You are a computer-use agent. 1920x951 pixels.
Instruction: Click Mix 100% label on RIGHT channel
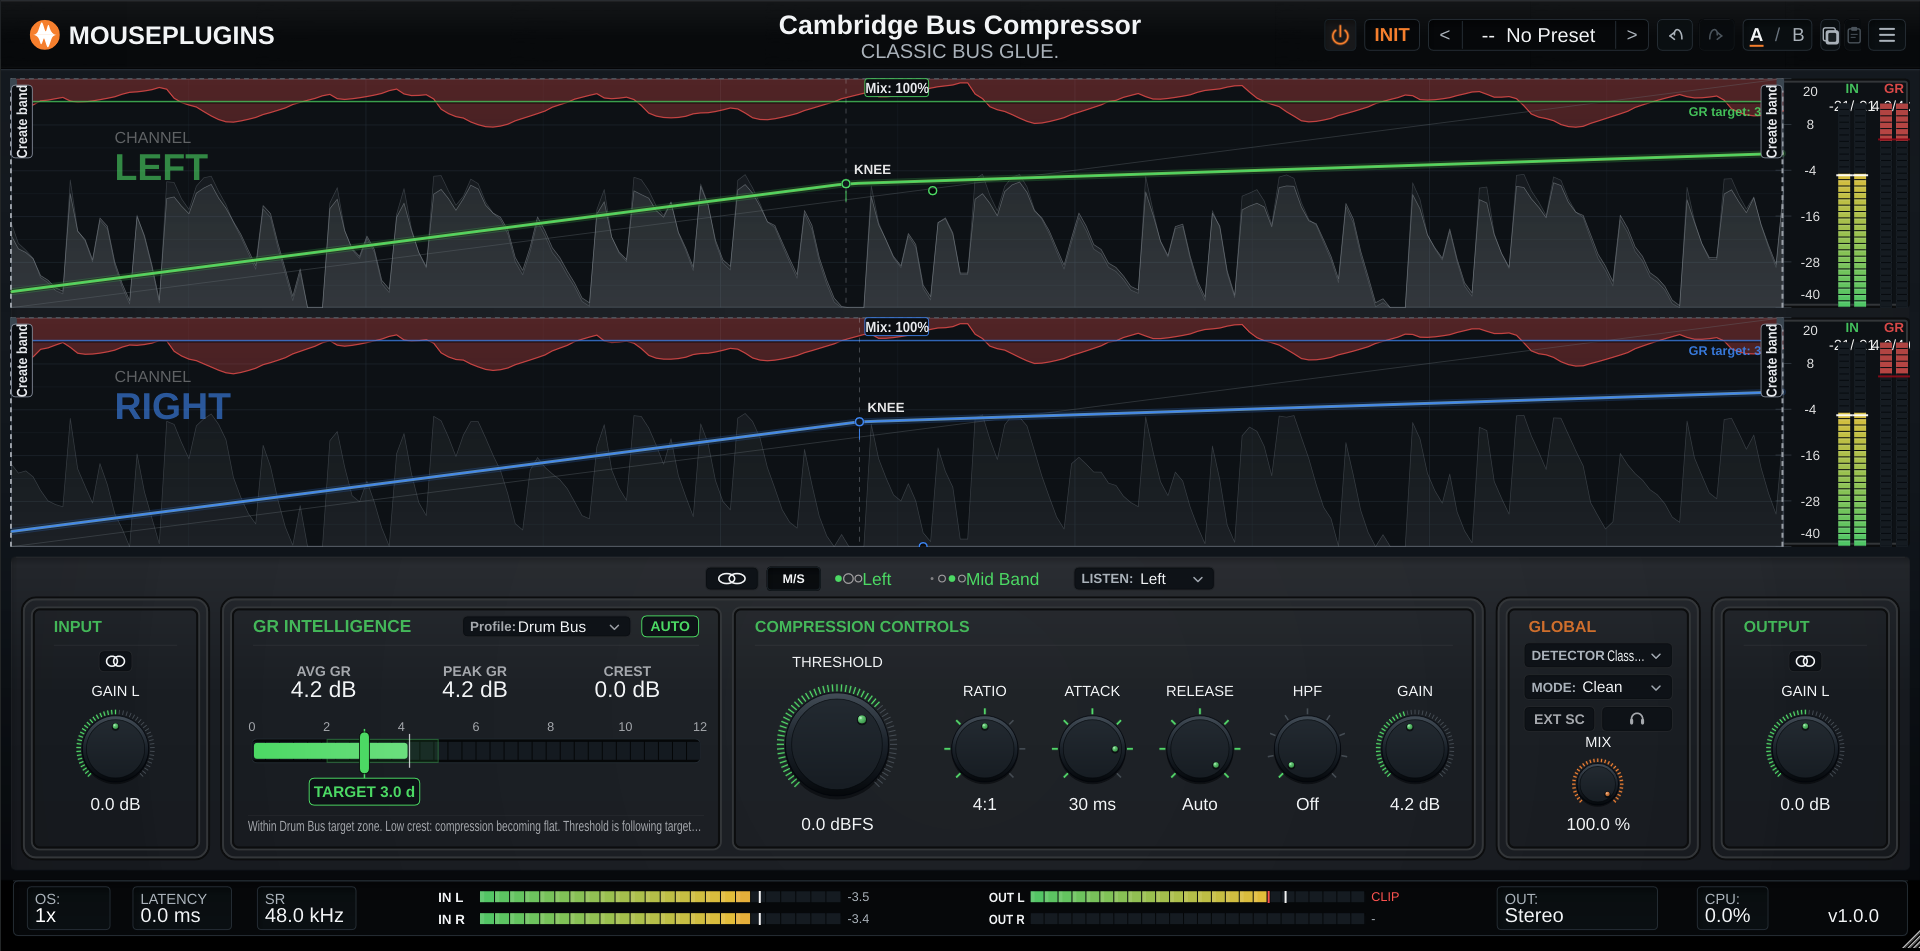[x=897, y=327]
